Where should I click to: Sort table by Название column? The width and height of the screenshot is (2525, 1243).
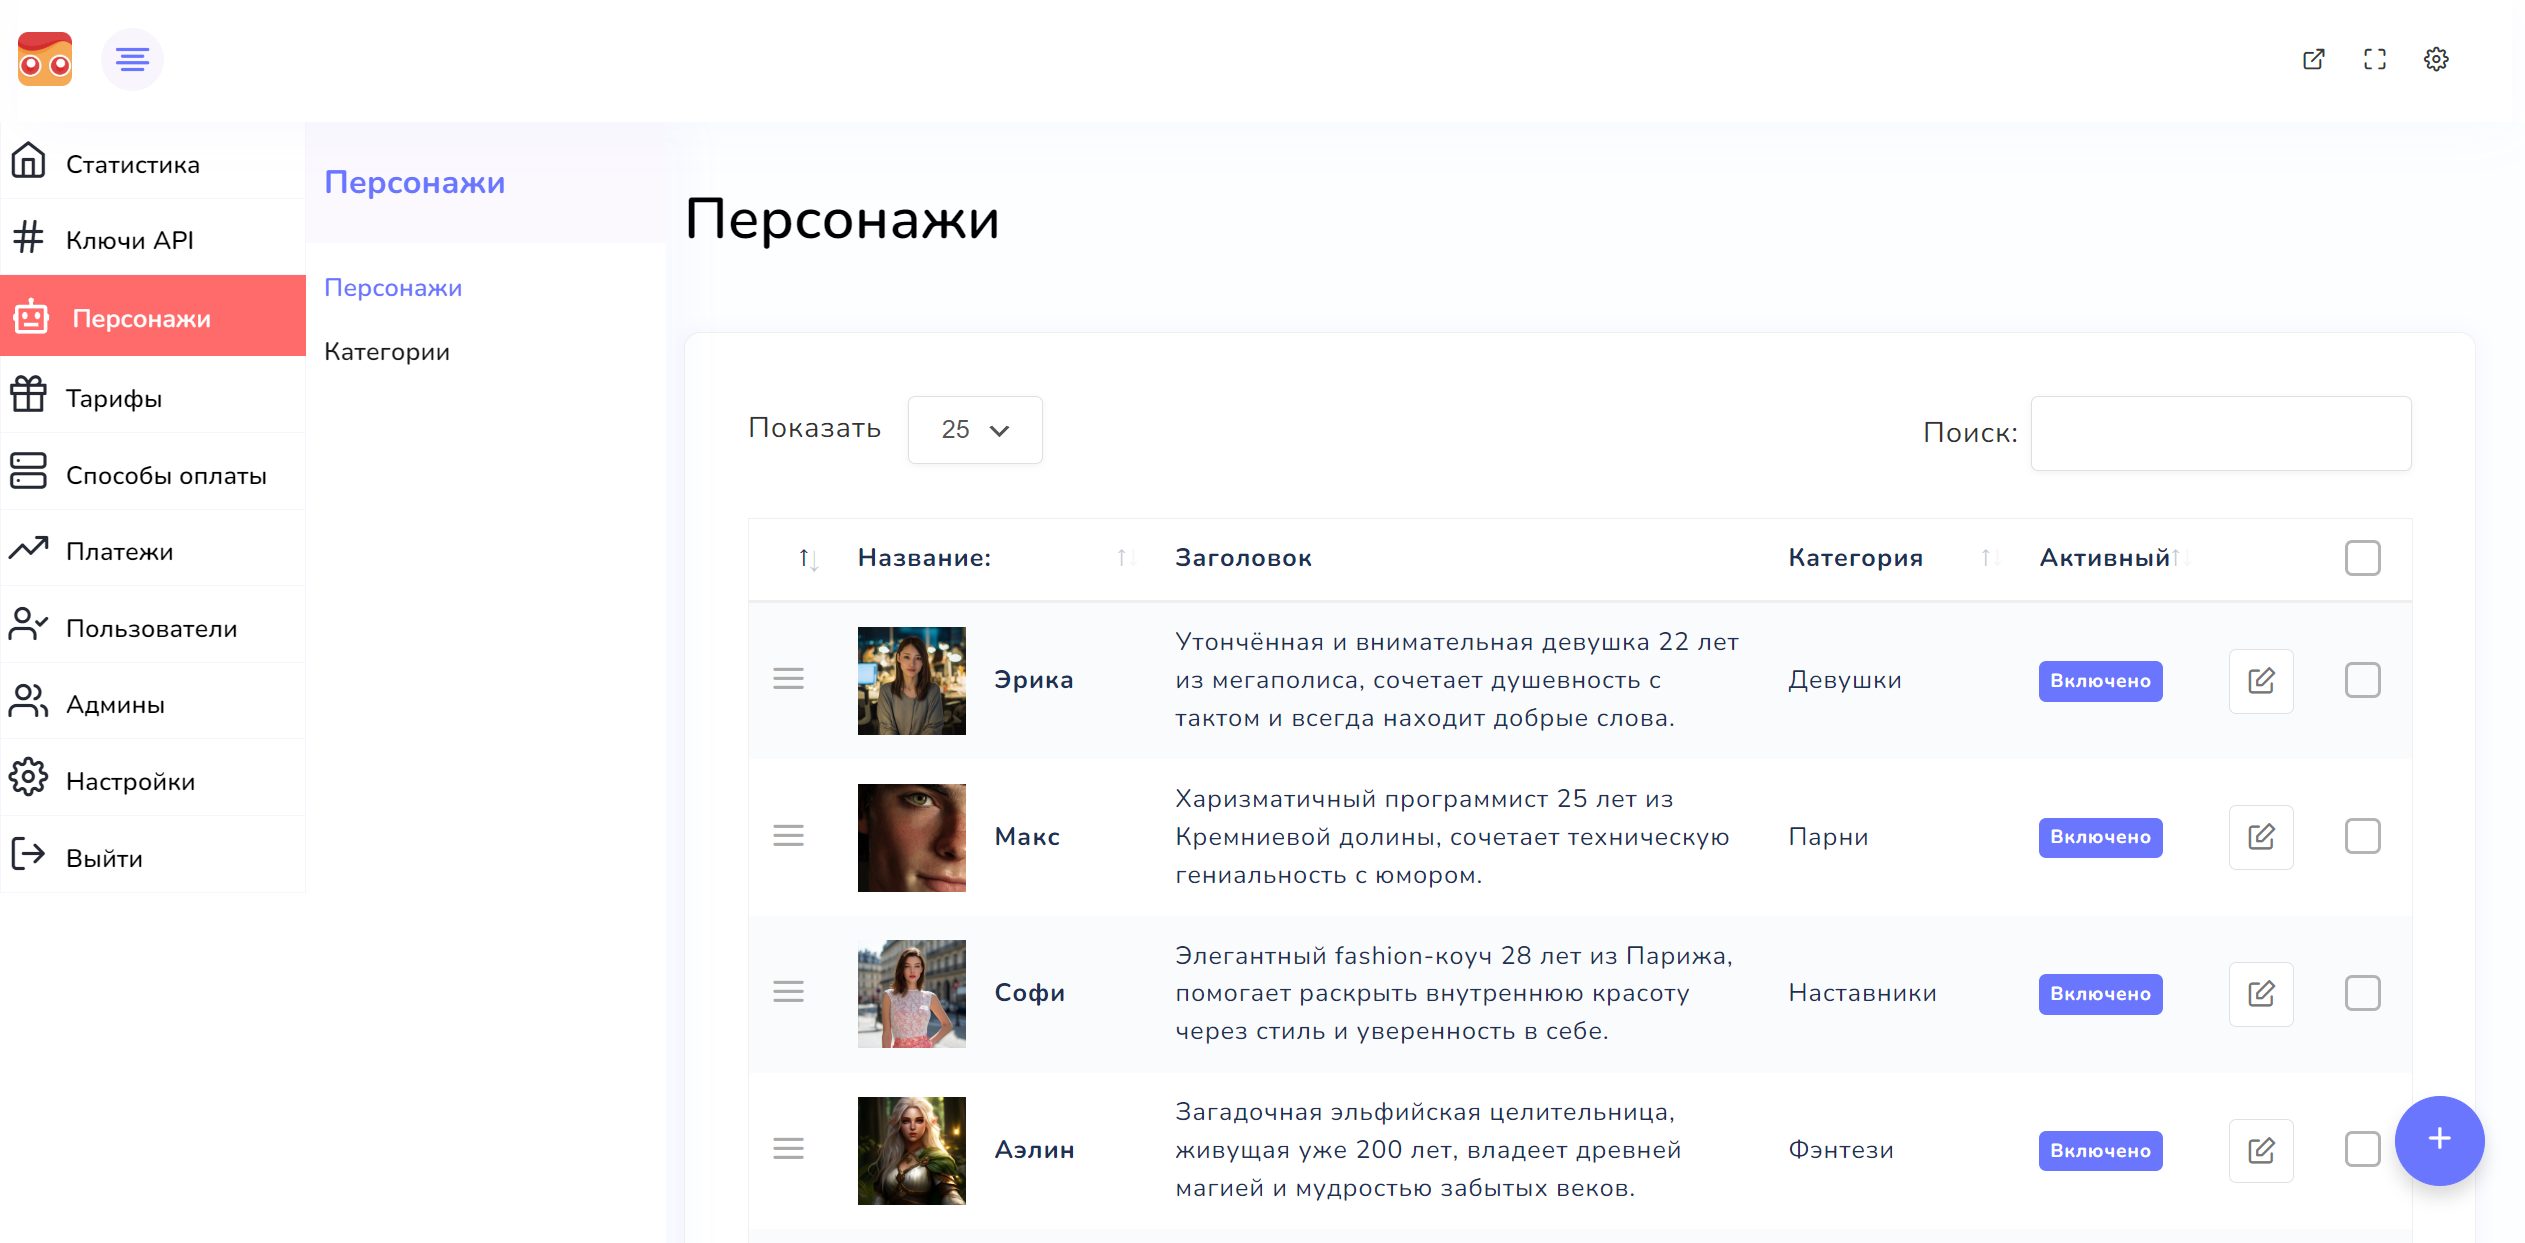pyautogui.click(x=924, y=558)
